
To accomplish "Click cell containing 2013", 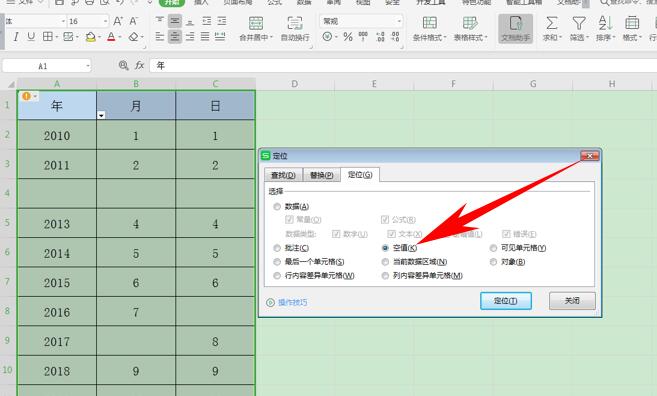I will 57,223.
